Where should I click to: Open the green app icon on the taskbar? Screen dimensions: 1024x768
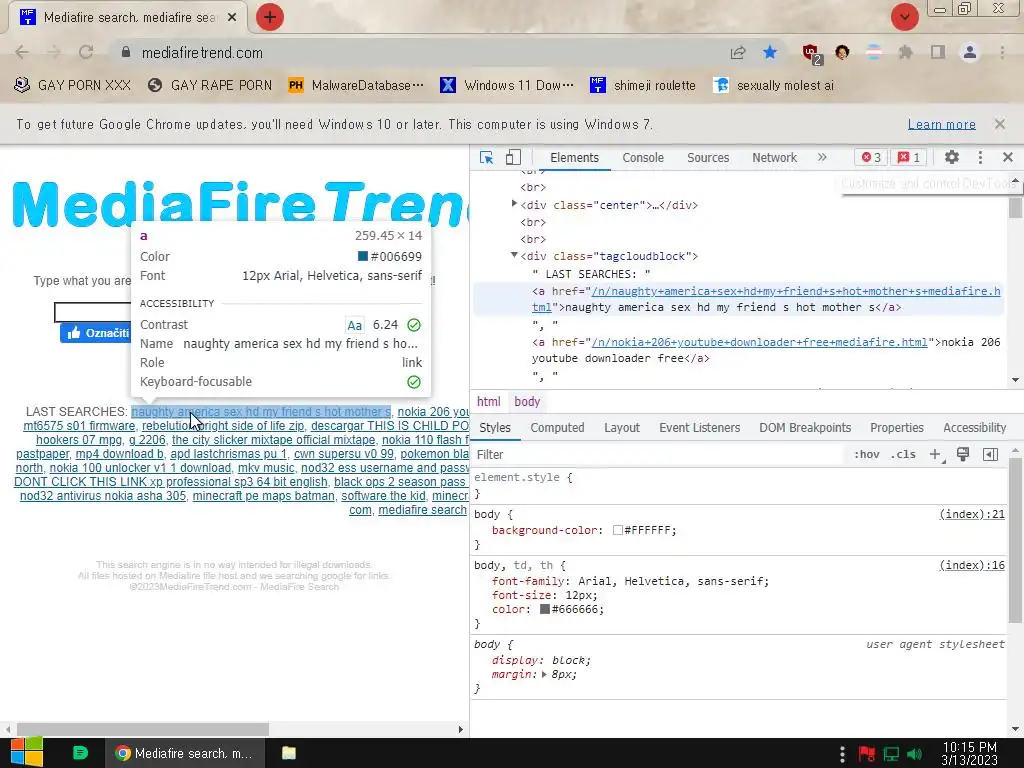click(x=80, y=753)
